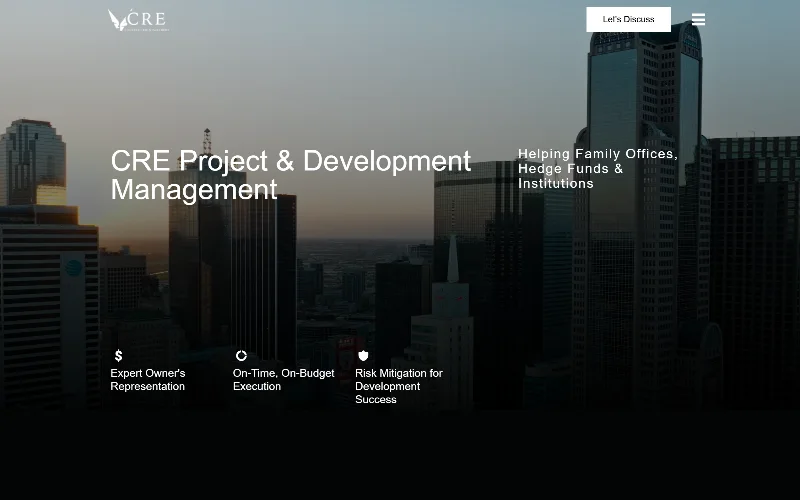Select "Expert Owner's Representation" text

point(148,380)
